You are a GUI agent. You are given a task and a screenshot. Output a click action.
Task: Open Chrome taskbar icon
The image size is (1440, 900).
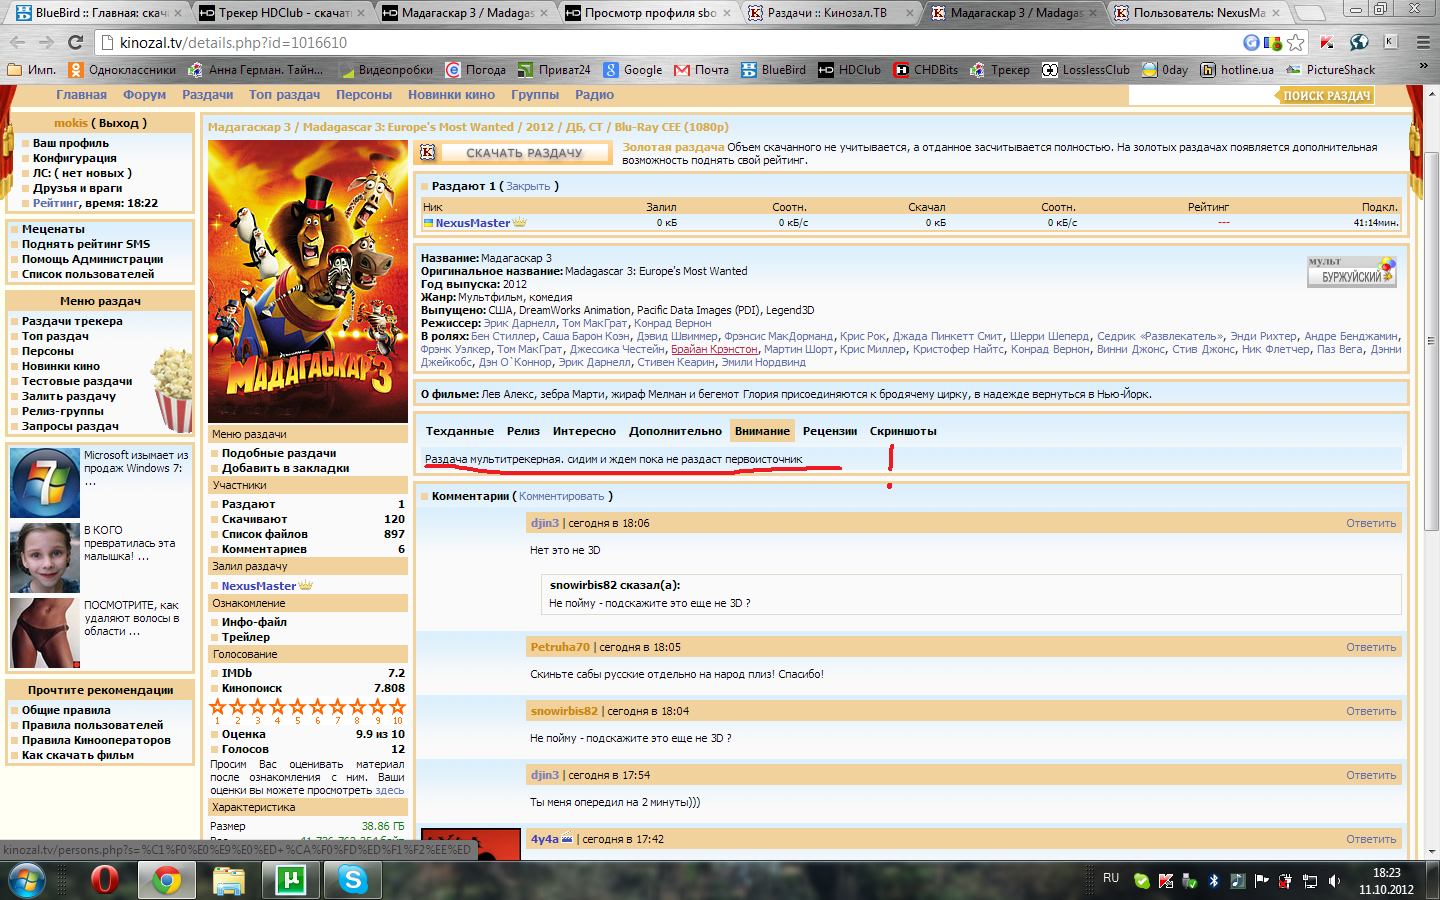[x=166, y=880]
